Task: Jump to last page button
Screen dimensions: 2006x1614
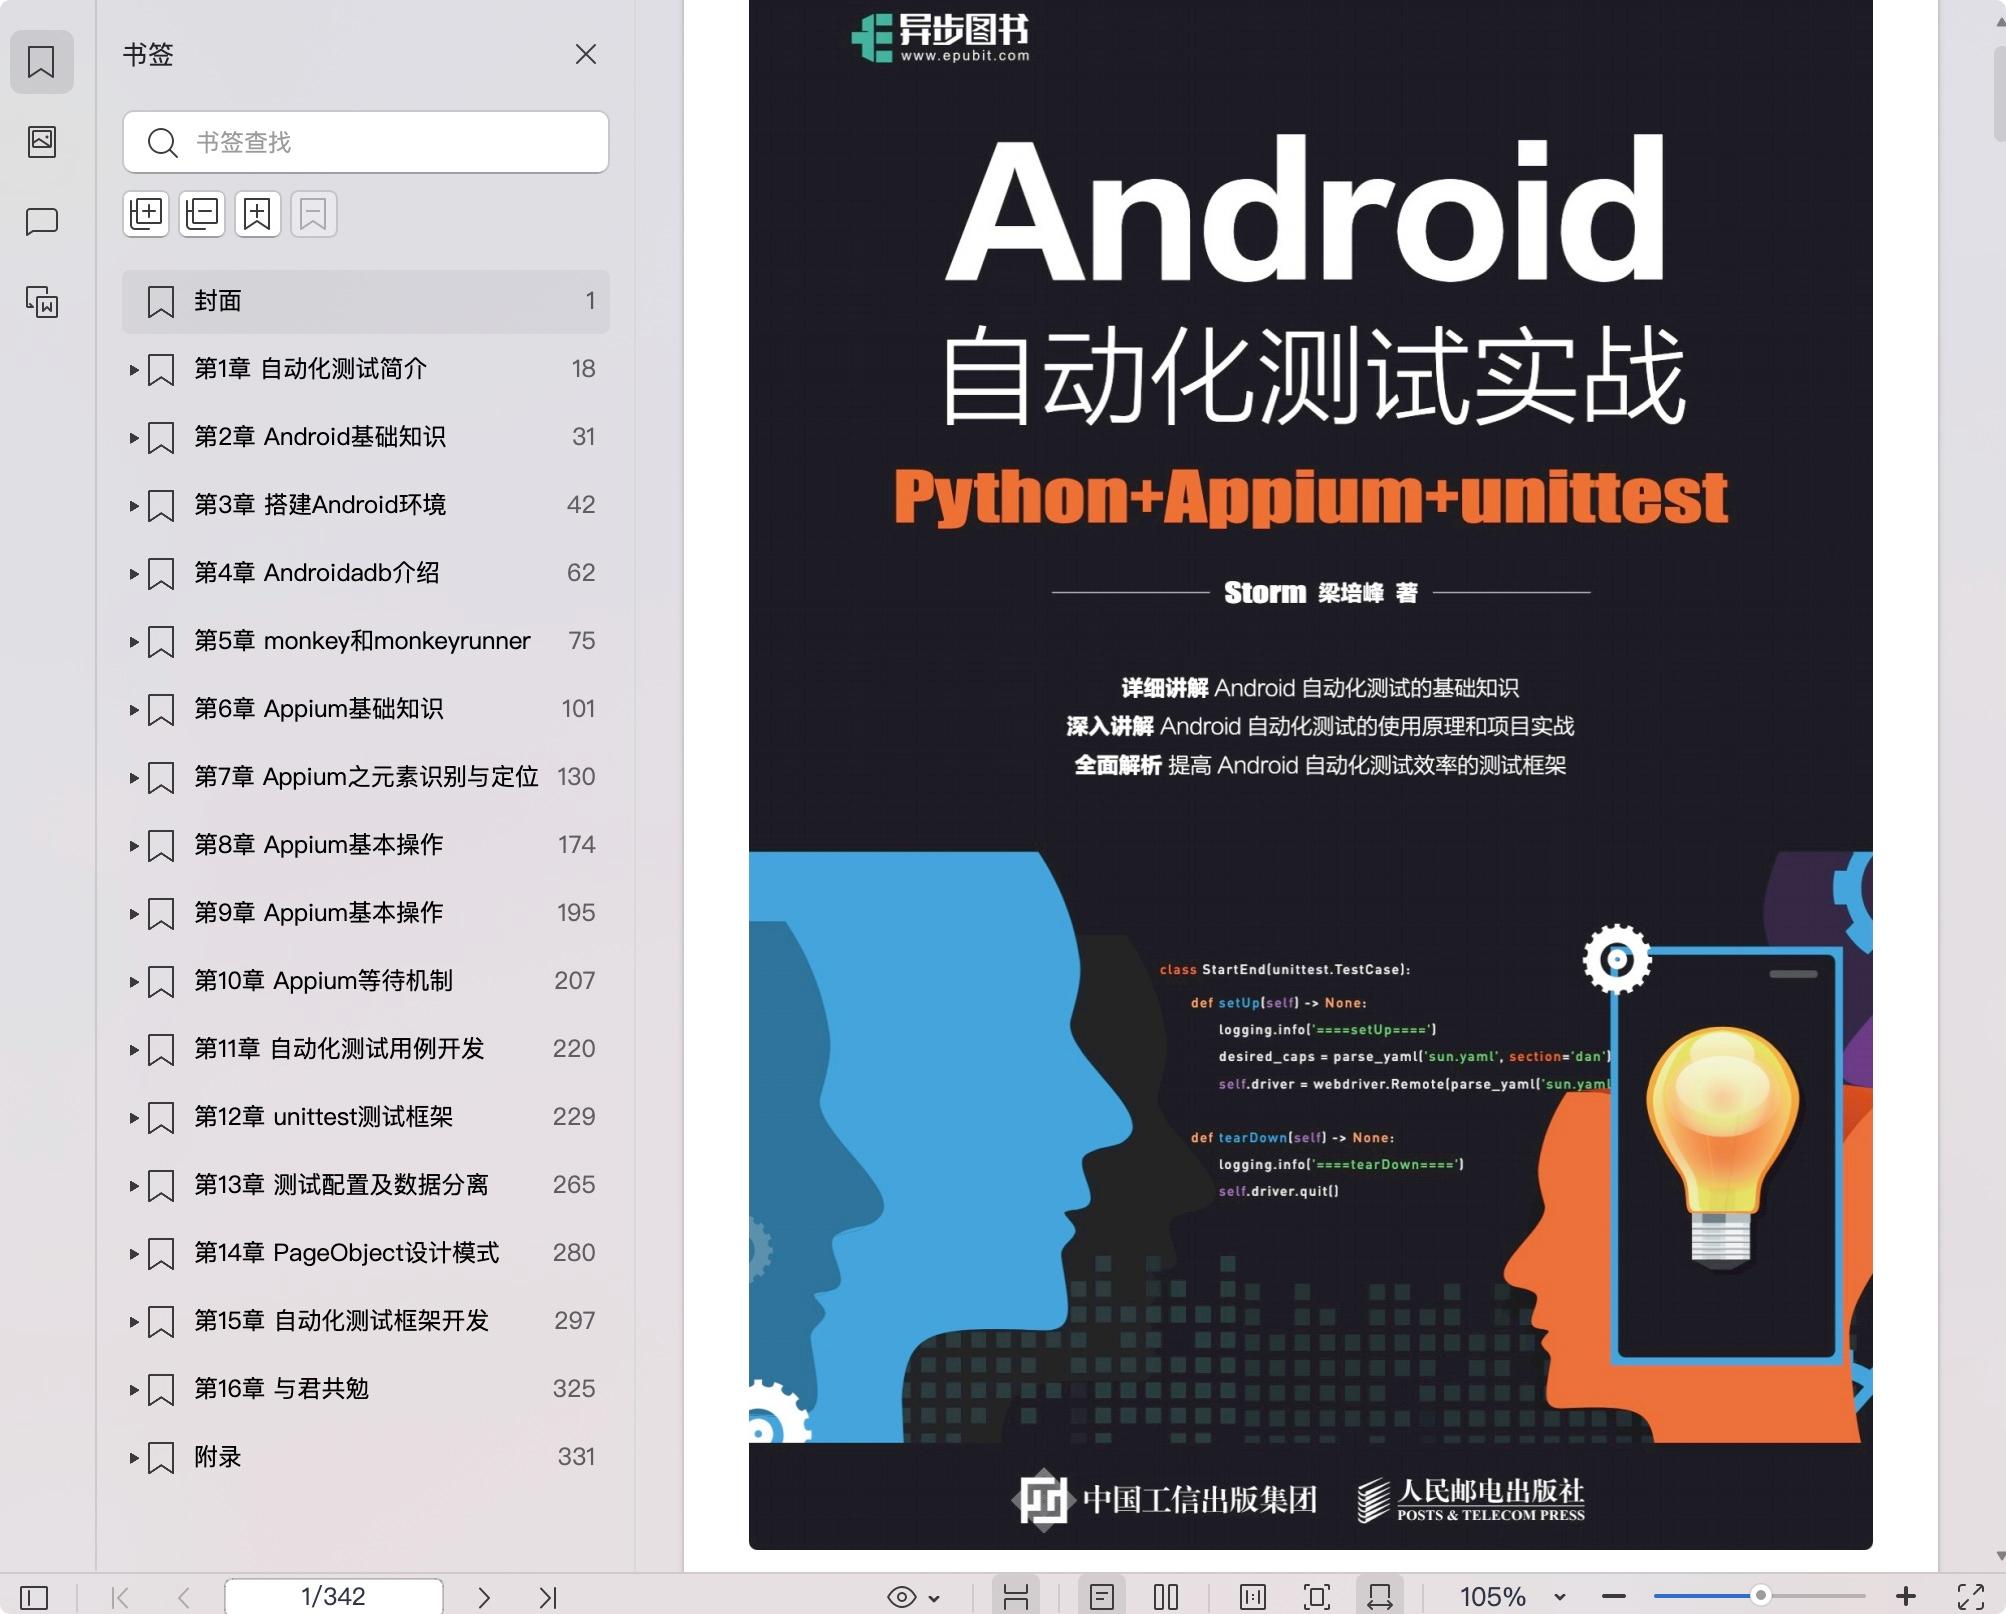Action: click(548, 1597)
